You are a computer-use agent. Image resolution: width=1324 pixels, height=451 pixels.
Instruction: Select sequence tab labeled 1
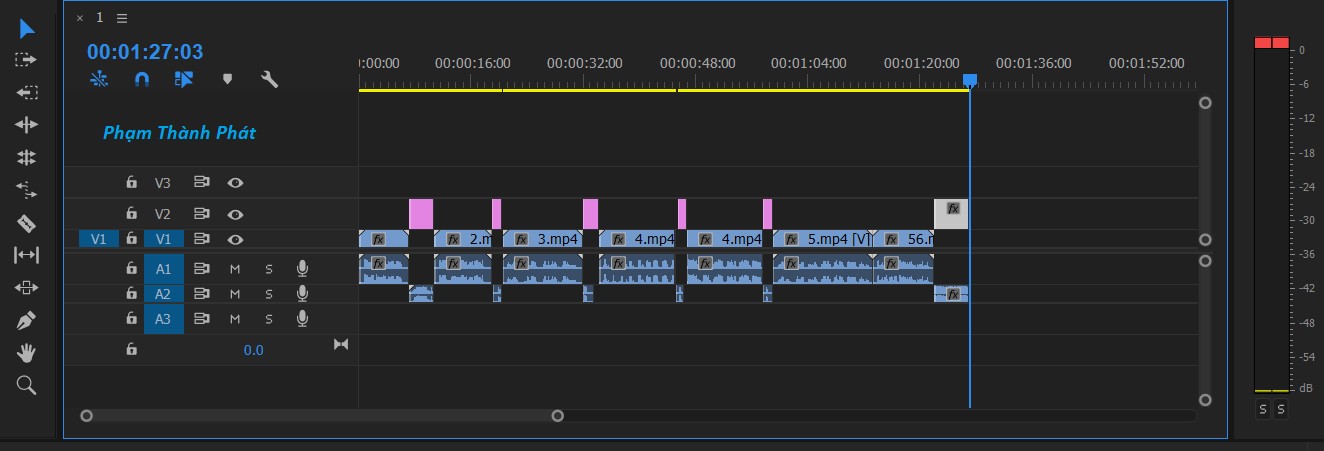click(x=100, y=18)
